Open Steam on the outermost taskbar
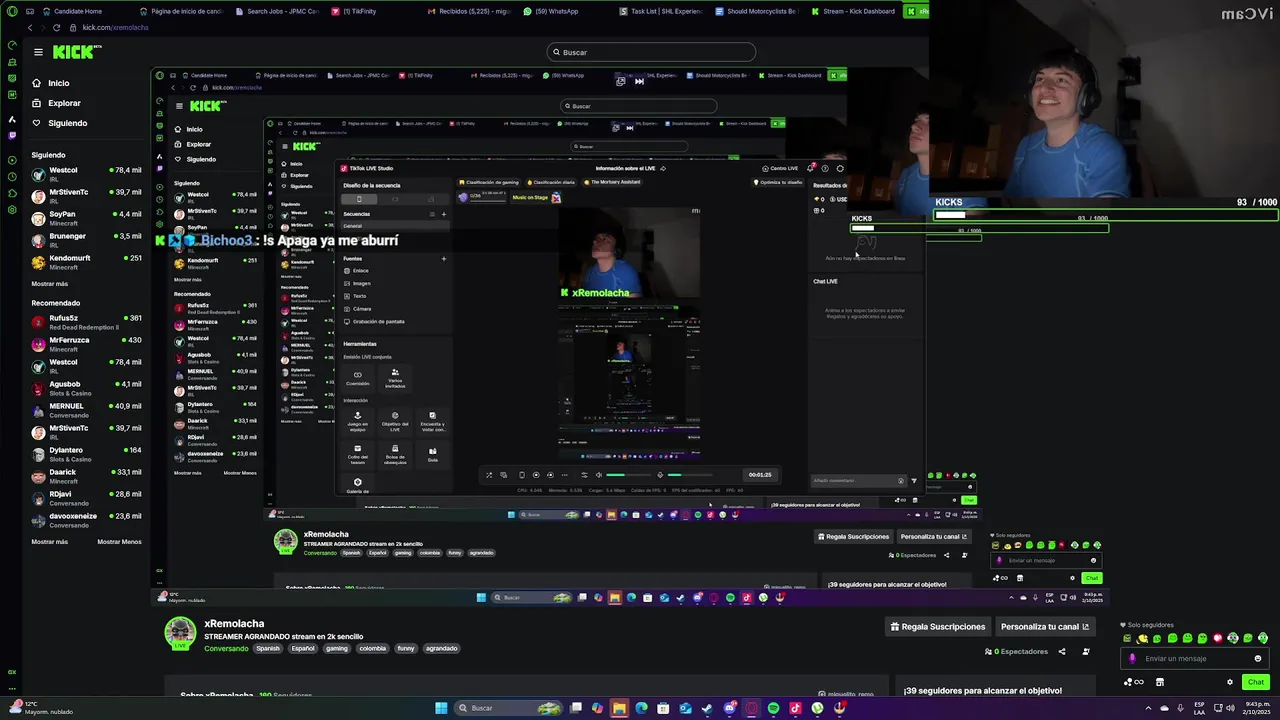Viewport: 1280px width, 720px height. click(x=706, y=708)
